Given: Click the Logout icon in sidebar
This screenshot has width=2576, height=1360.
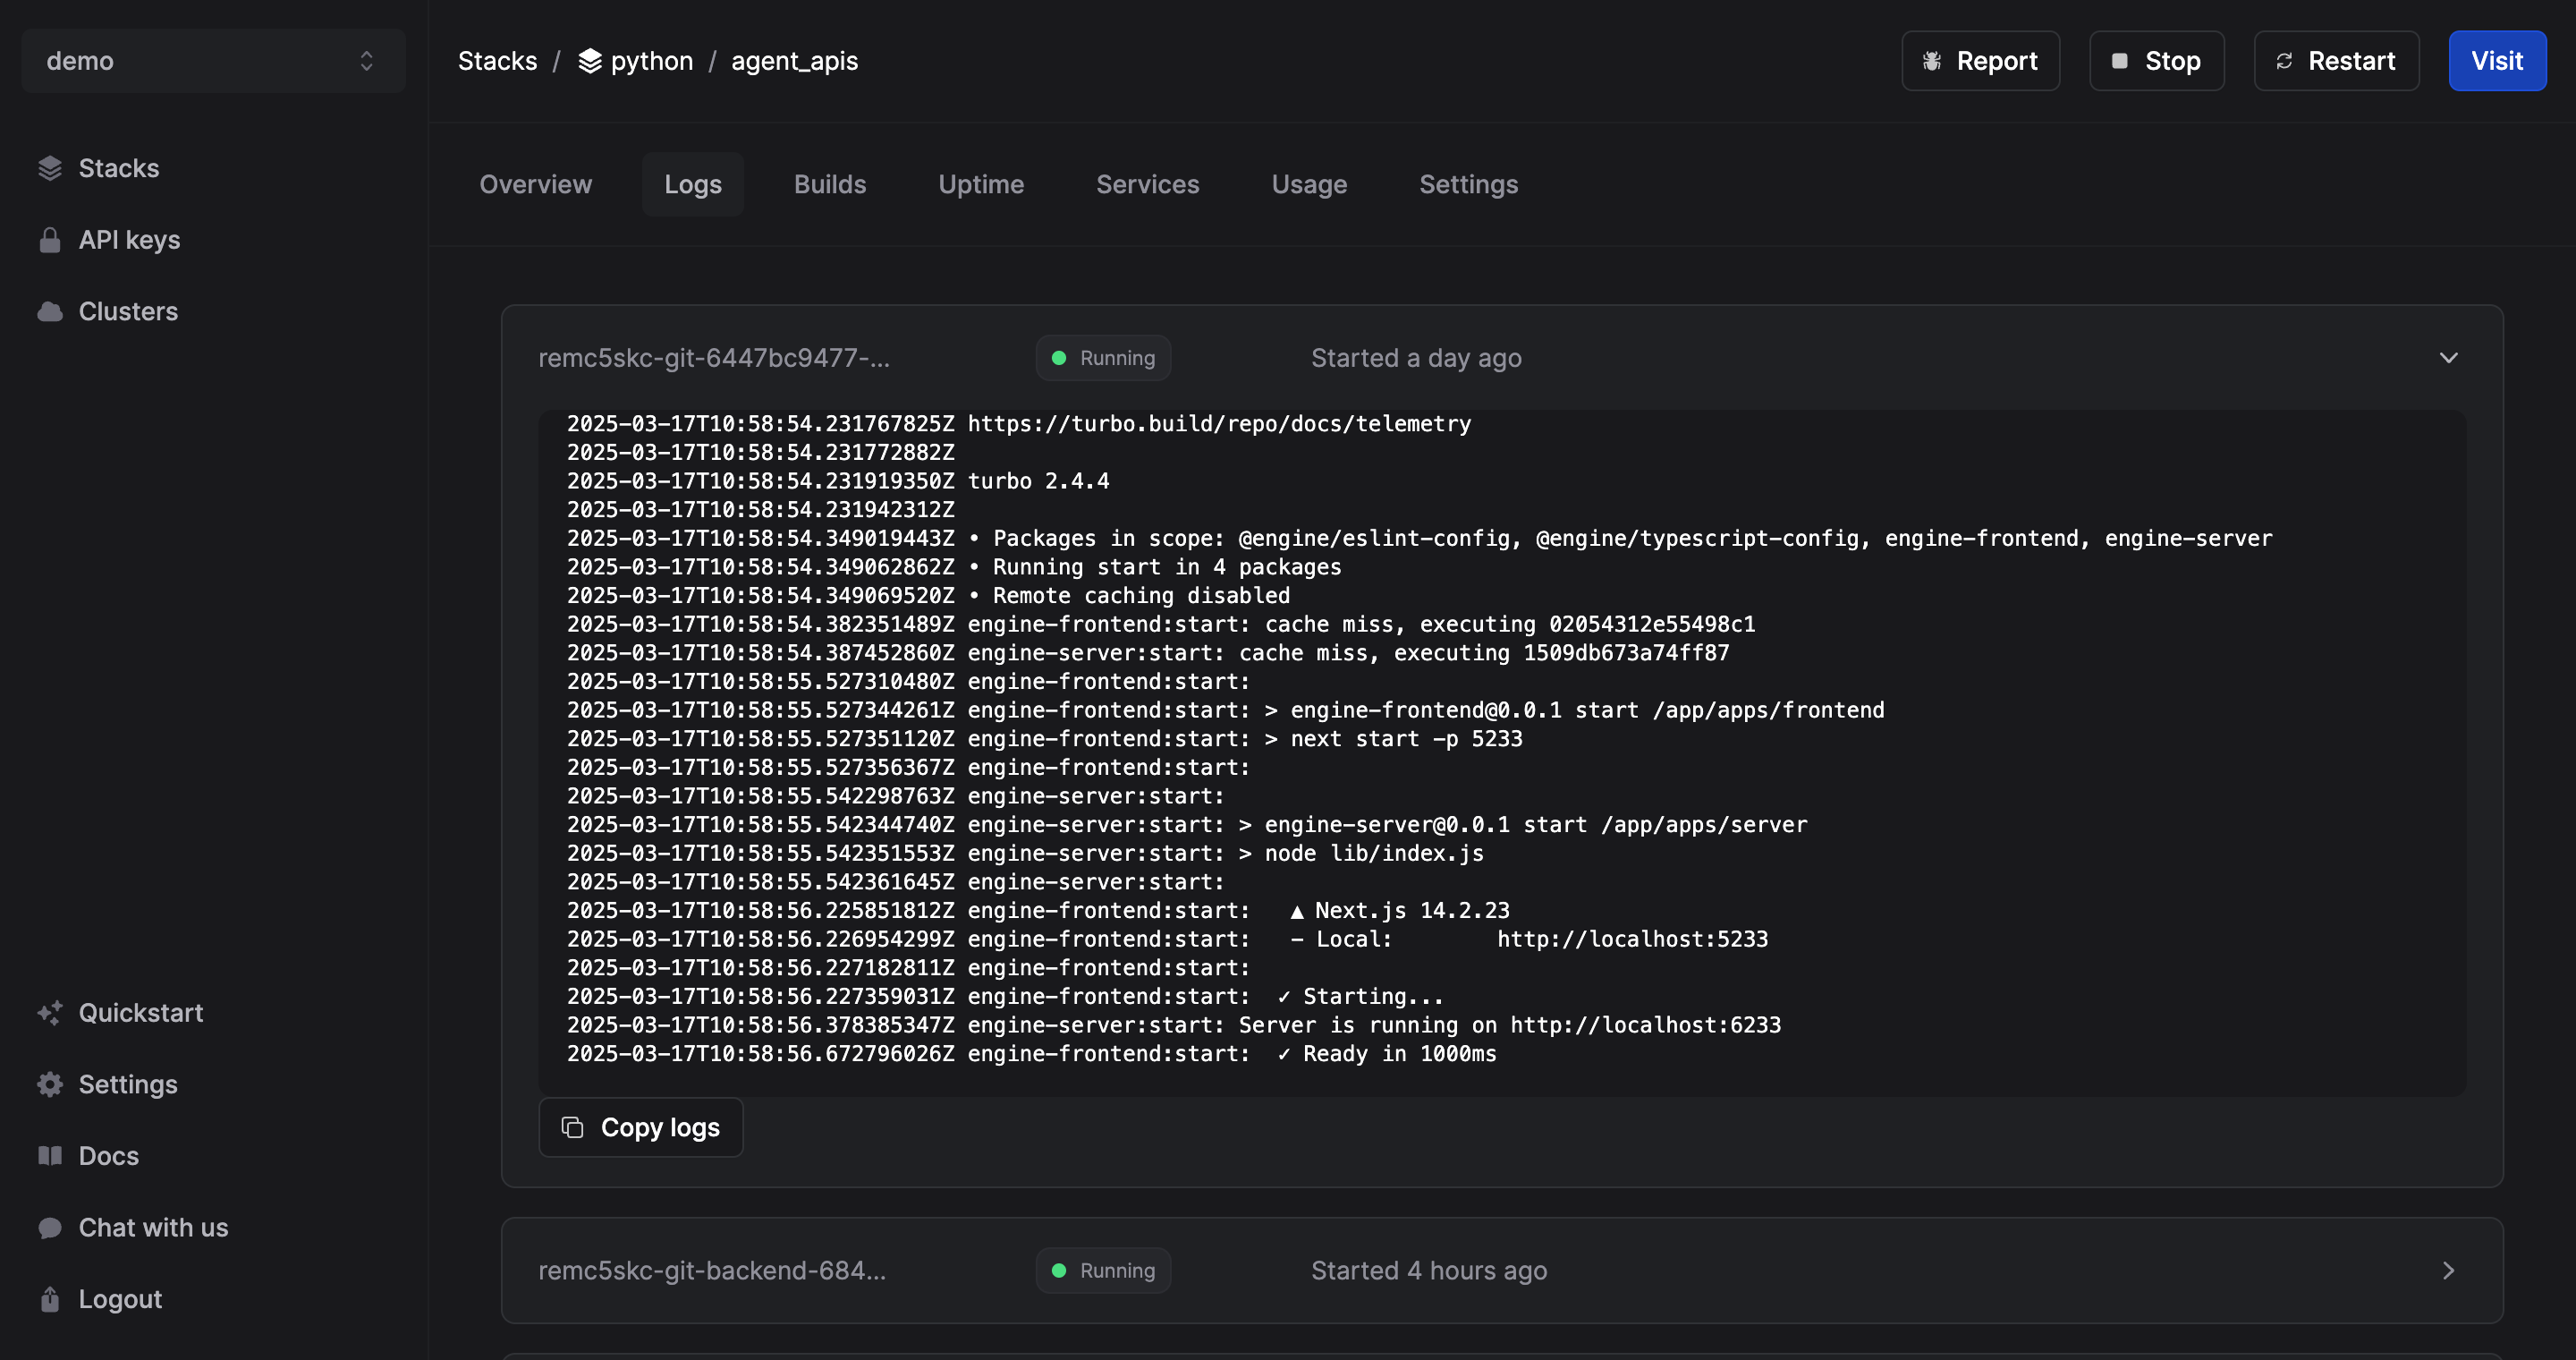Looking at the screenshot, I should (50, 1299).
